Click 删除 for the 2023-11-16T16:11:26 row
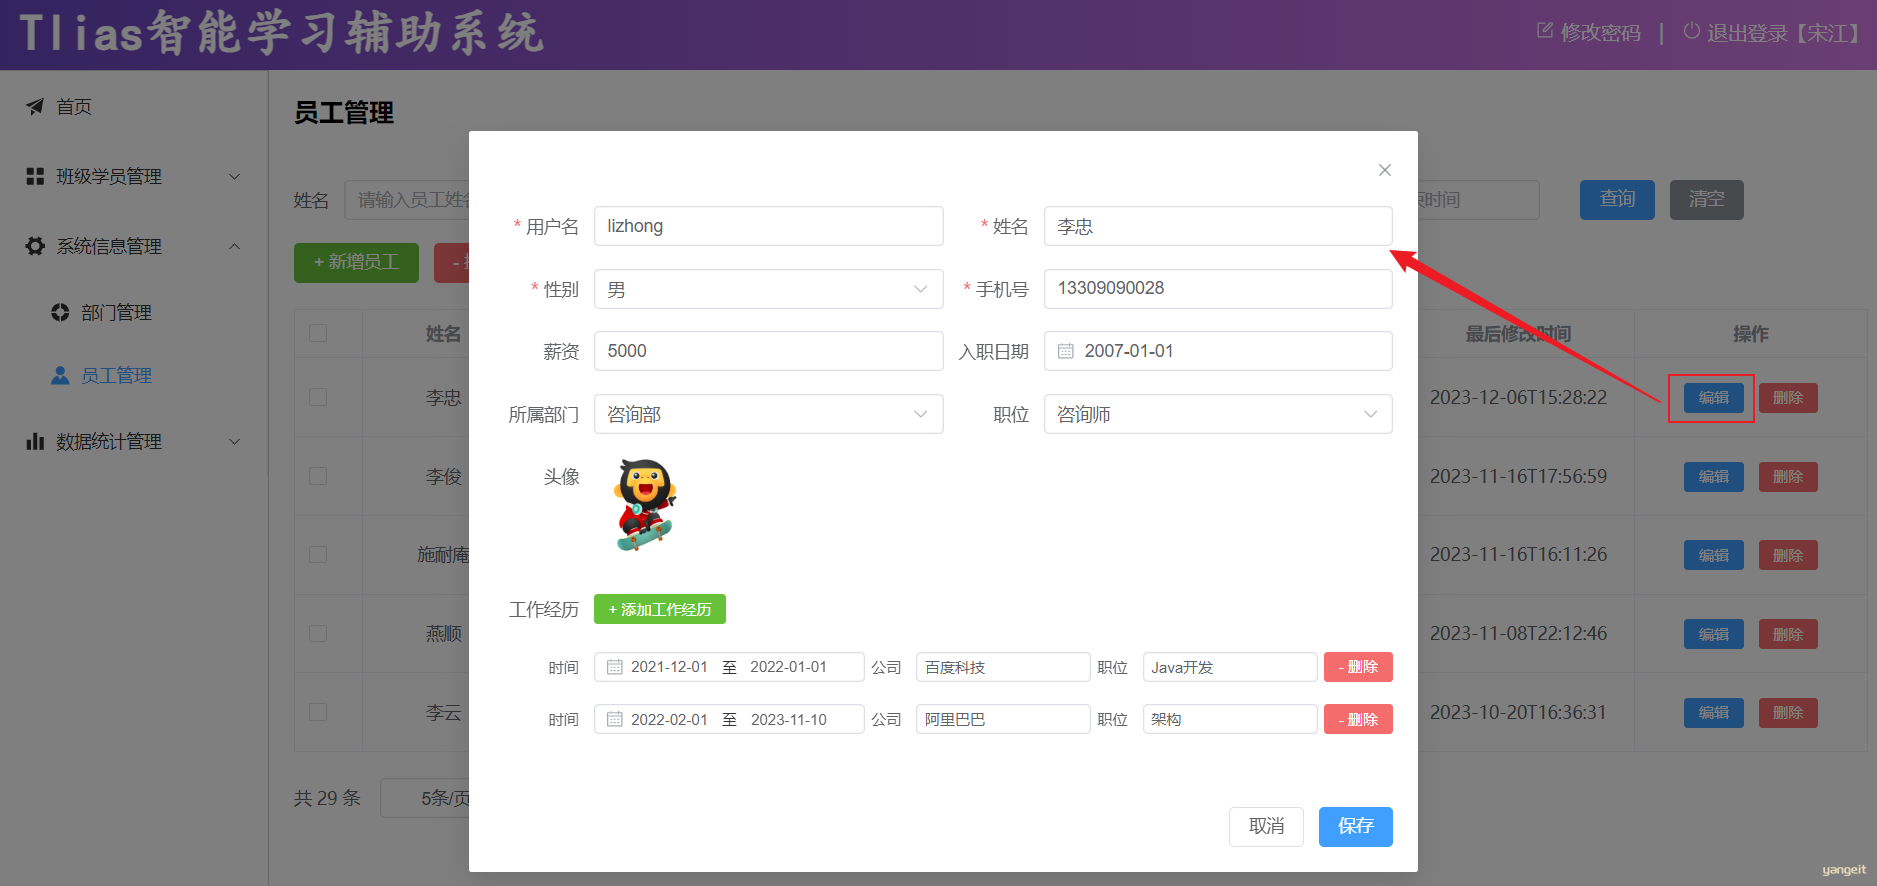This screenshot has height=886, width=1877. pos(1788,555)
